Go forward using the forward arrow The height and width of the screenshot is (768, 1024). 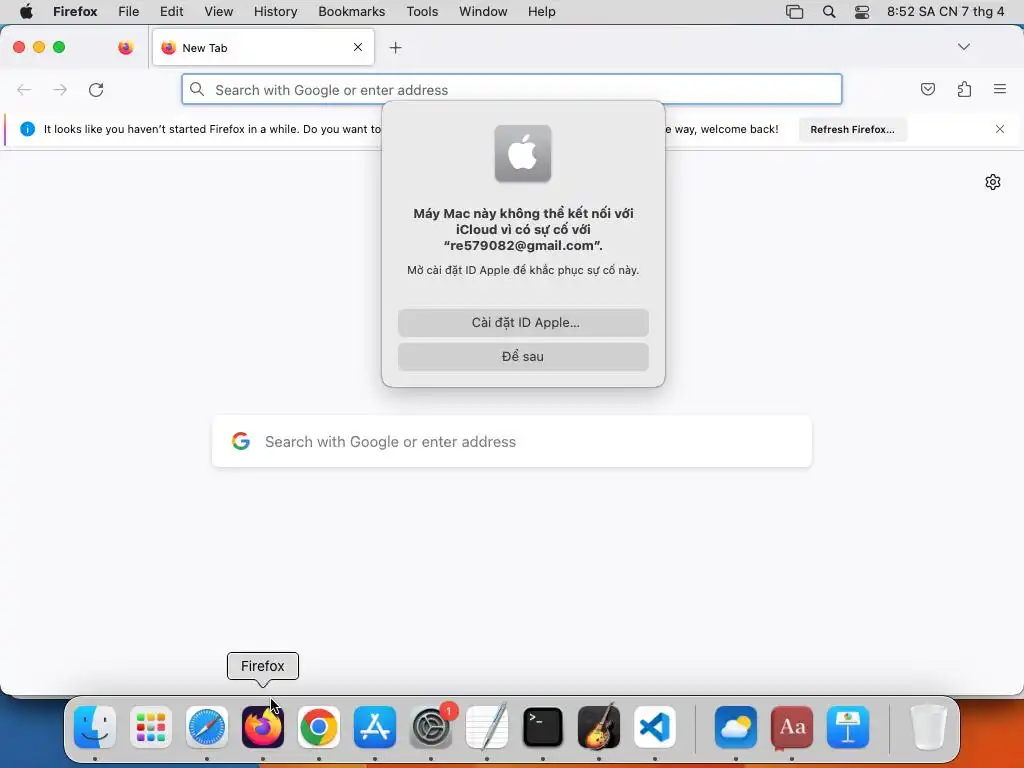click(x=60, y=89)
